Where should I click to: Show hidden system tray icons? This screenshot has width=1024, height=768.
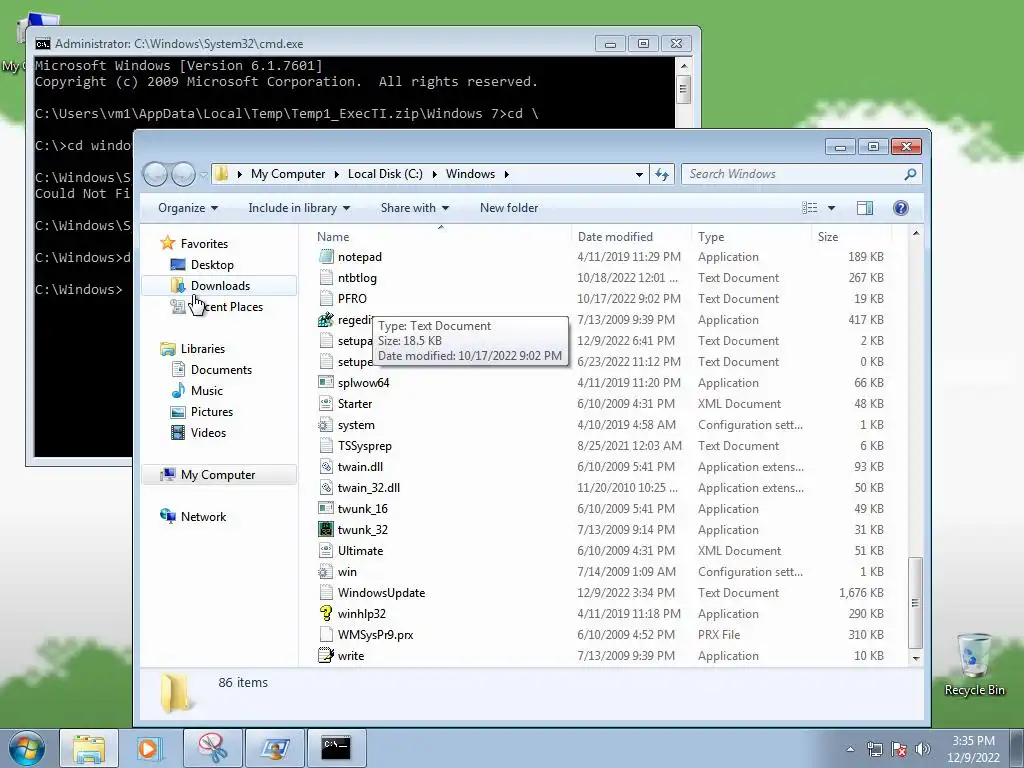point(850,749)
